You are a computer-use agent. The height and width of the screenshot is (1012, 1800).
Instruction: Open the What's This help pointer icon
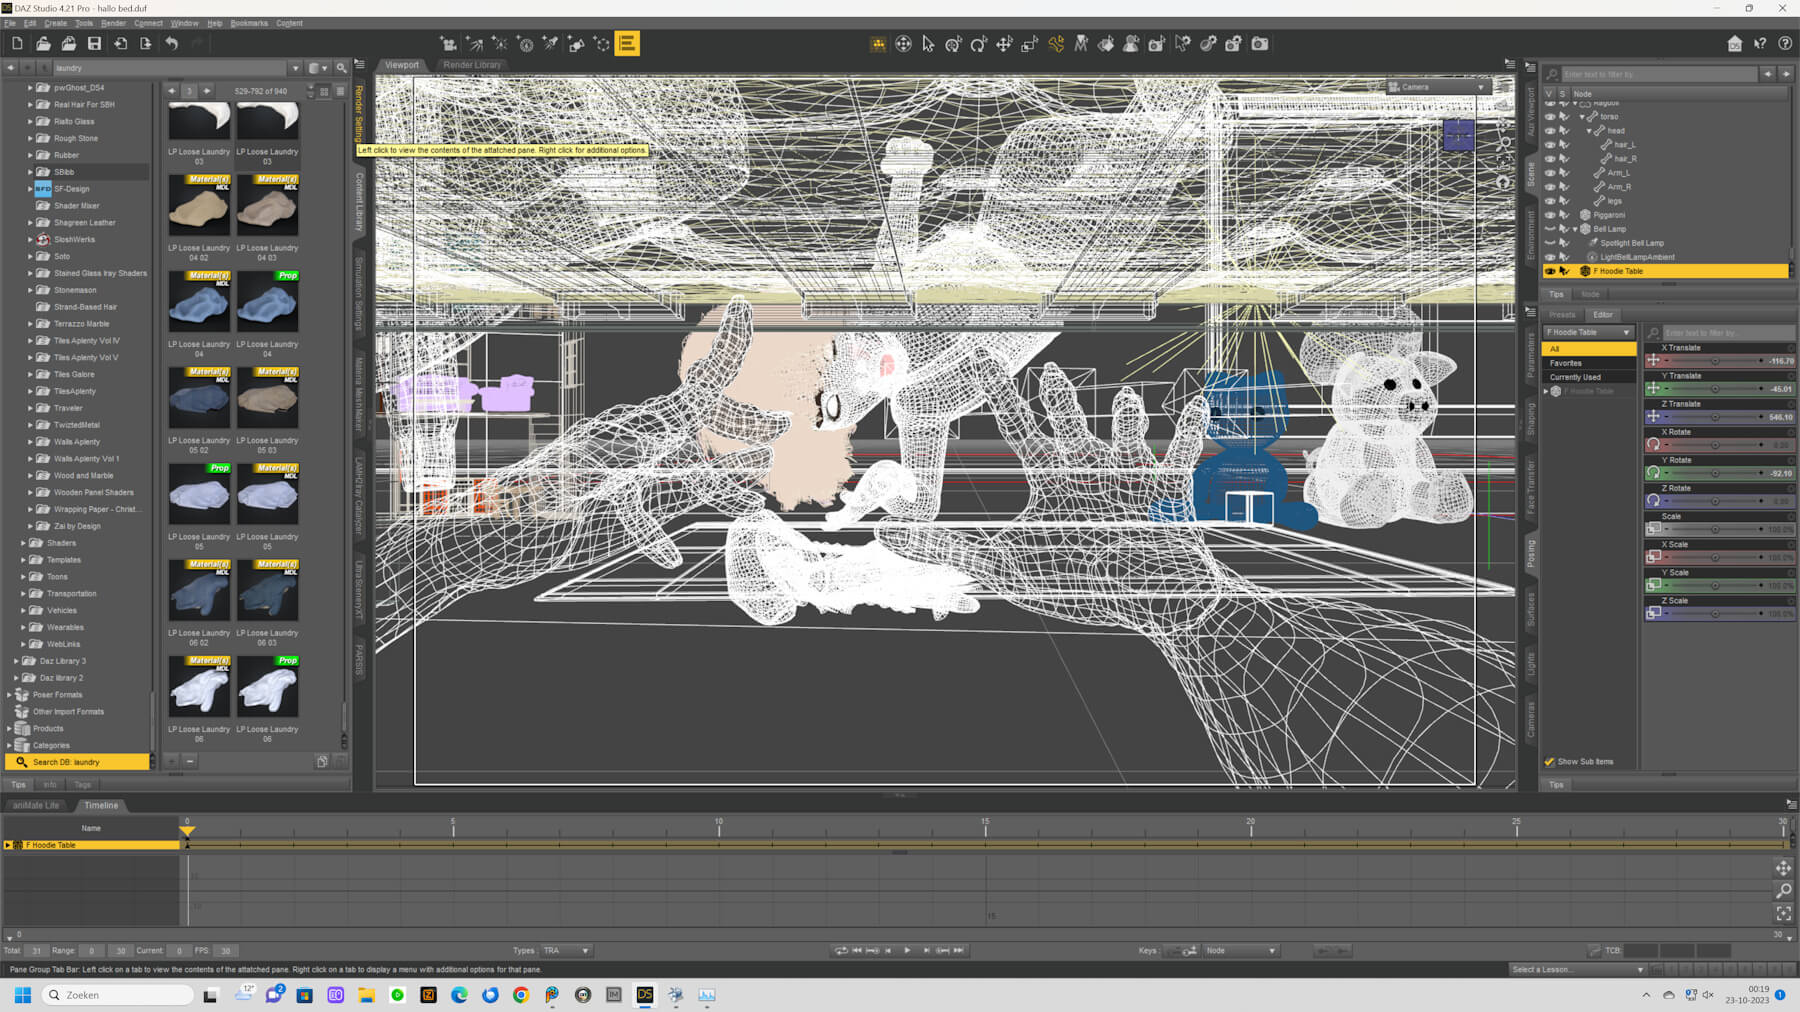tap(1760, 44)
